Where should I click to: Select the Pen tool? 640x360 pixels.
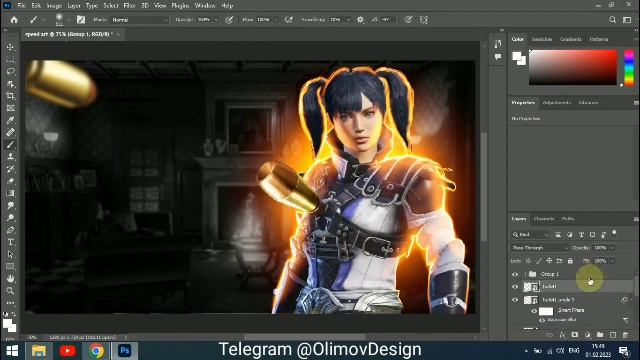coord(11,230)
